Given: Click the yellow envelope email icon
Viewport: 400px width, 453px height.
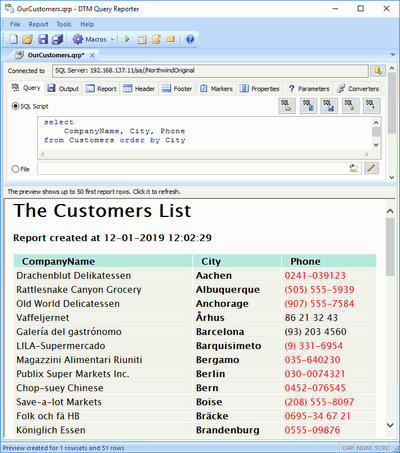Looking at the screenshot, I should [171, 39].
